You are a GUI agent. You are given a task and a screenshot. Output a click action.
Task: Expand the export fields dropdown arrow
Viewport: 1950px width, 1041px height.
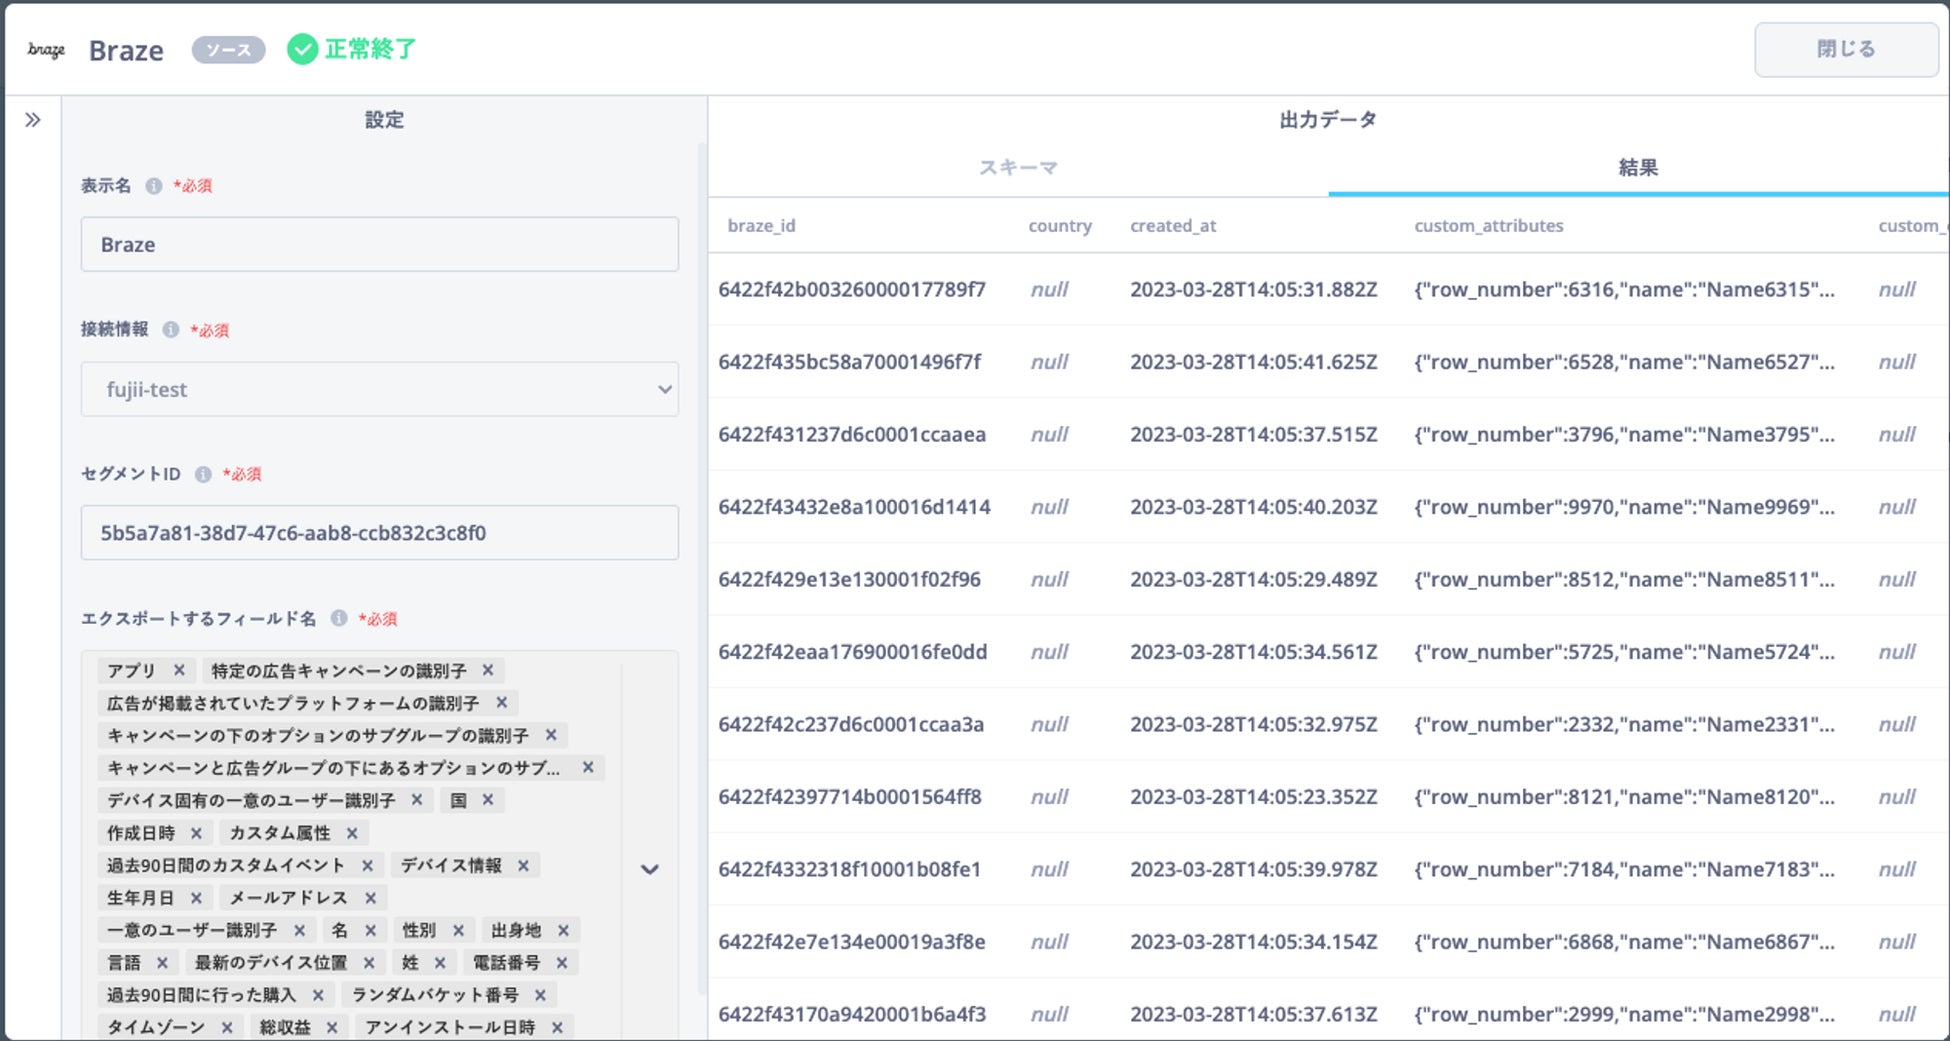pos(650,869)
